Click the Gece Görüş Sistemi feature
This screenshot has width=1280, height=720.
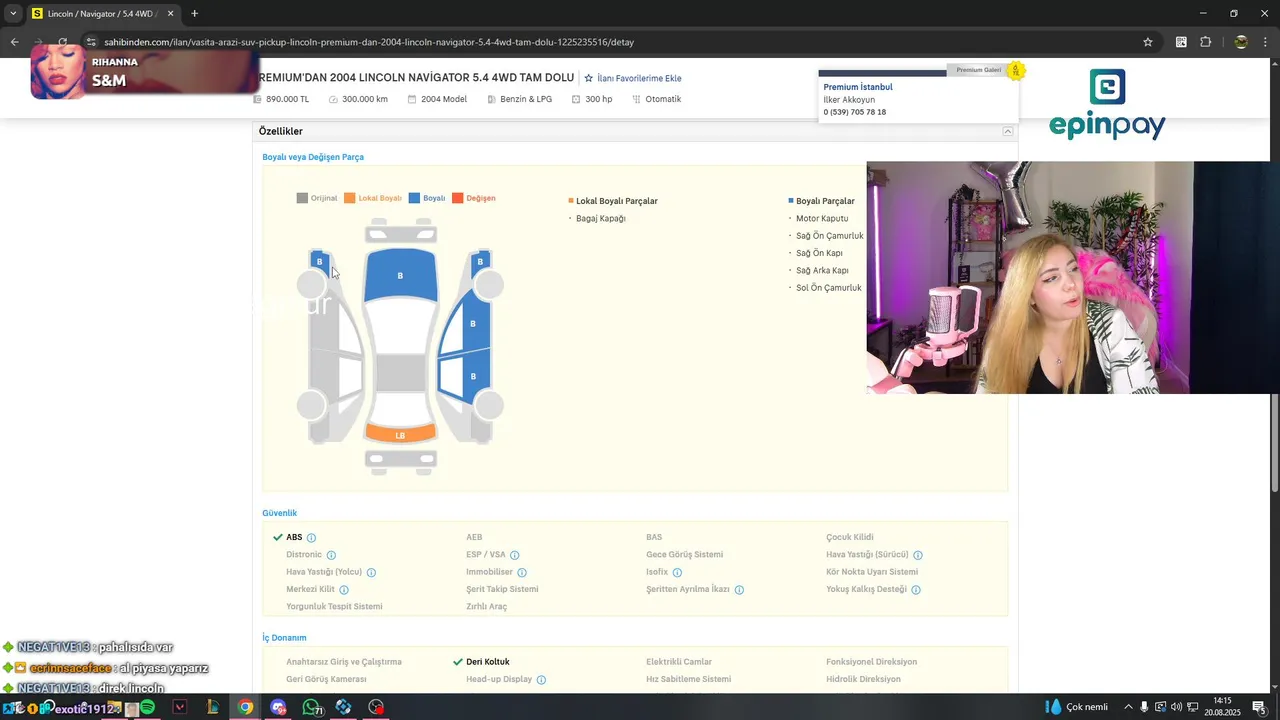(684, 554)
